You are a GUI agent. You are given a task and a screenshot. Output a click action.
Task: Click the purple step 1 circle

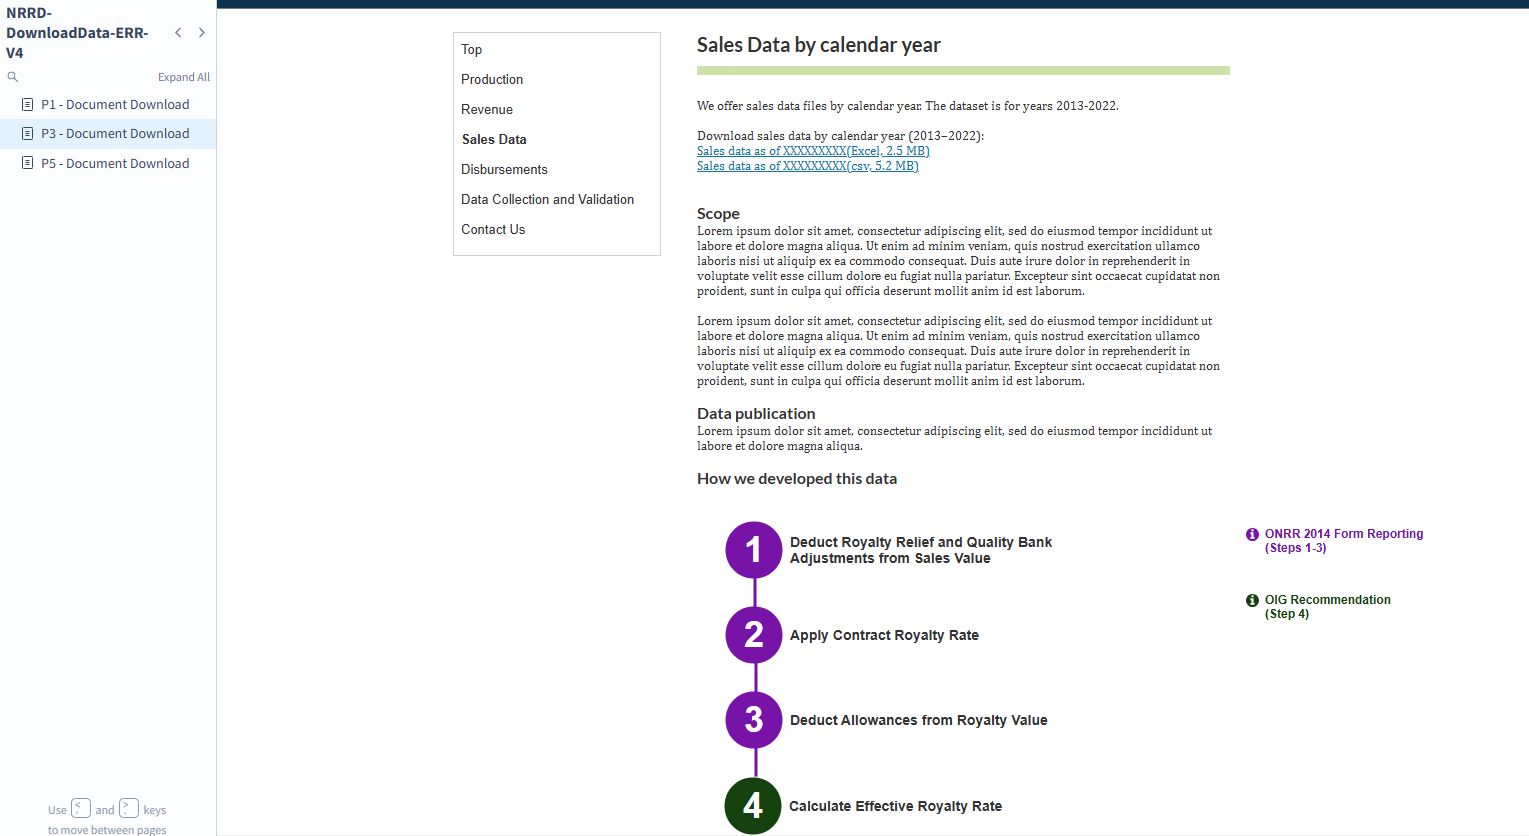point(754,550)
